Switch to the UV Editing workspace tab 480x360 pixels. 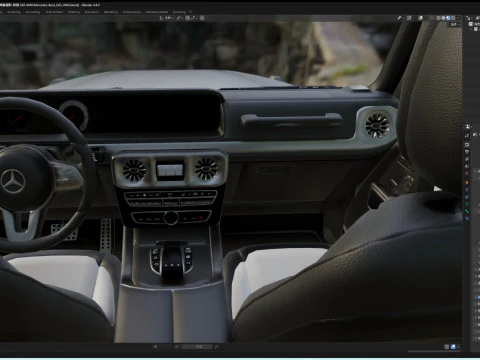point(33,12)
